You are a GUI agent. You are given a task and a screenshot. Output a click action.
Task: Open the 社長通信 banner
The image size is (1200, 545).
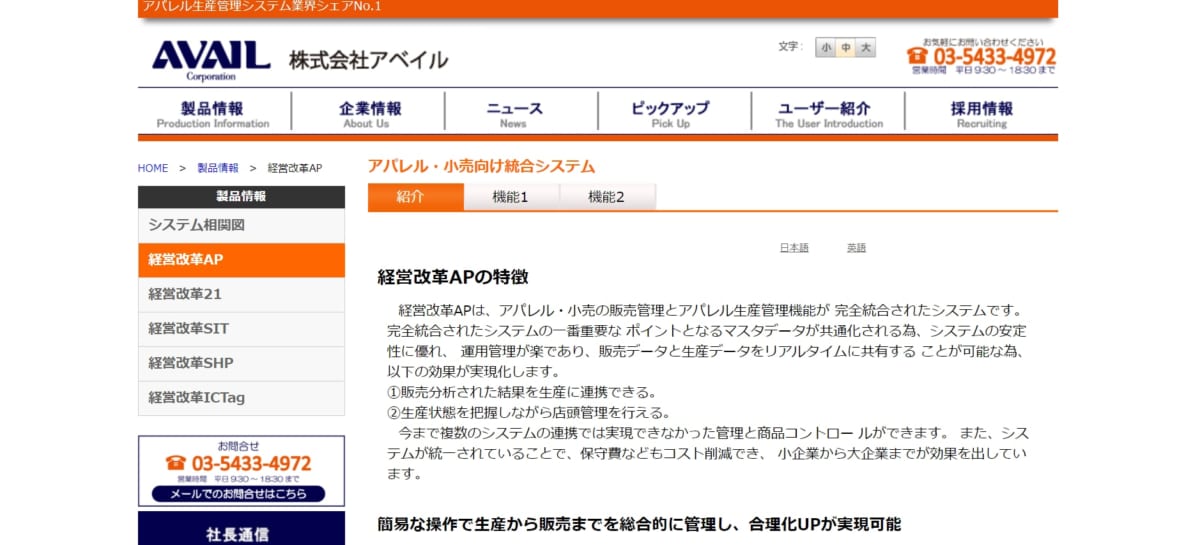(x=241, y=530)
